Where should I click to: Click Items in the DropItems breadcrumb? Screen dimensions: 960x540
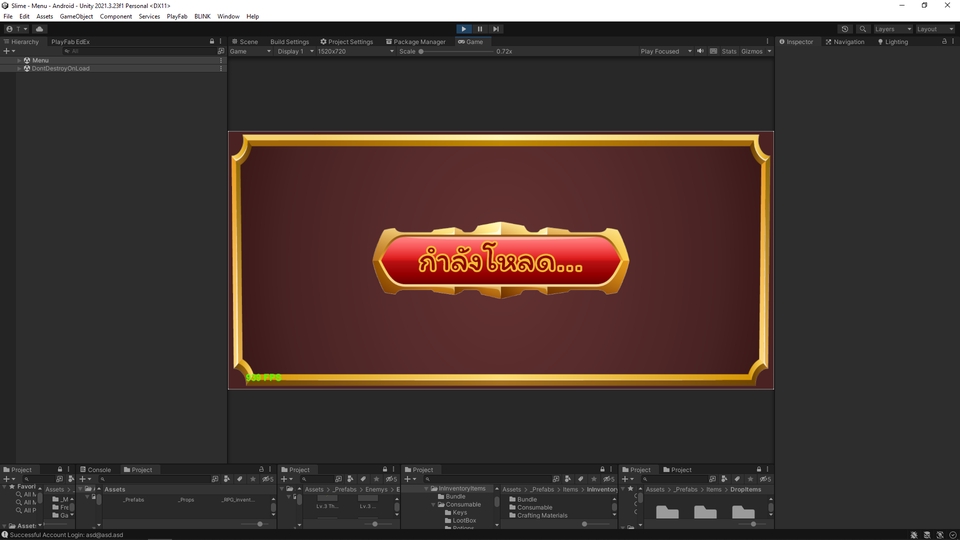pyautogui.click(x=714, y=489)
